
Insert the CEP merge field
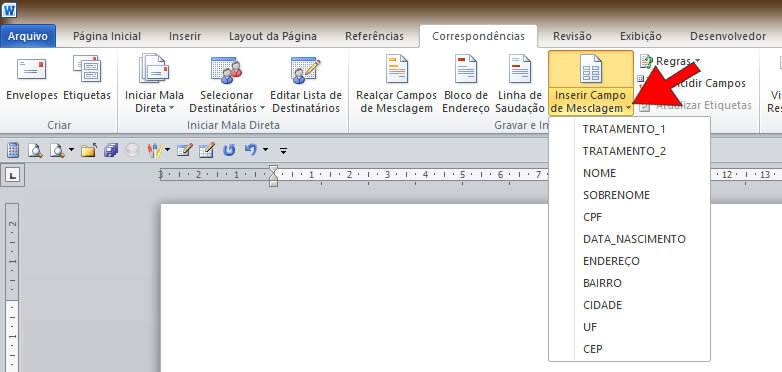pos(629,349)
